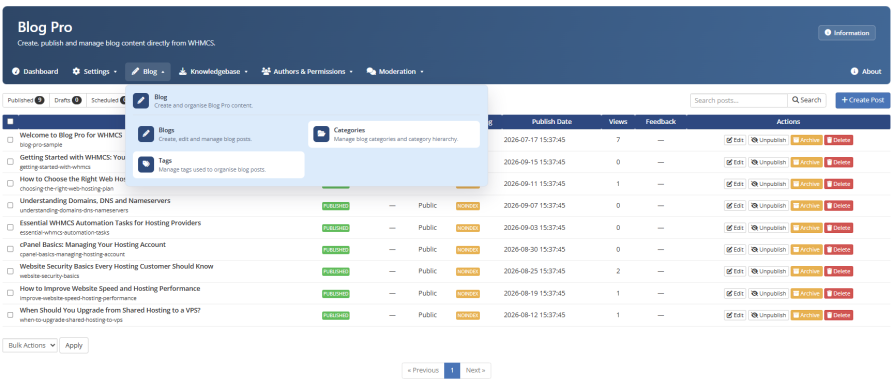Screen dimensions: 892x389
Task: Expand the Settings menu arrow
Action: (115, 72)
